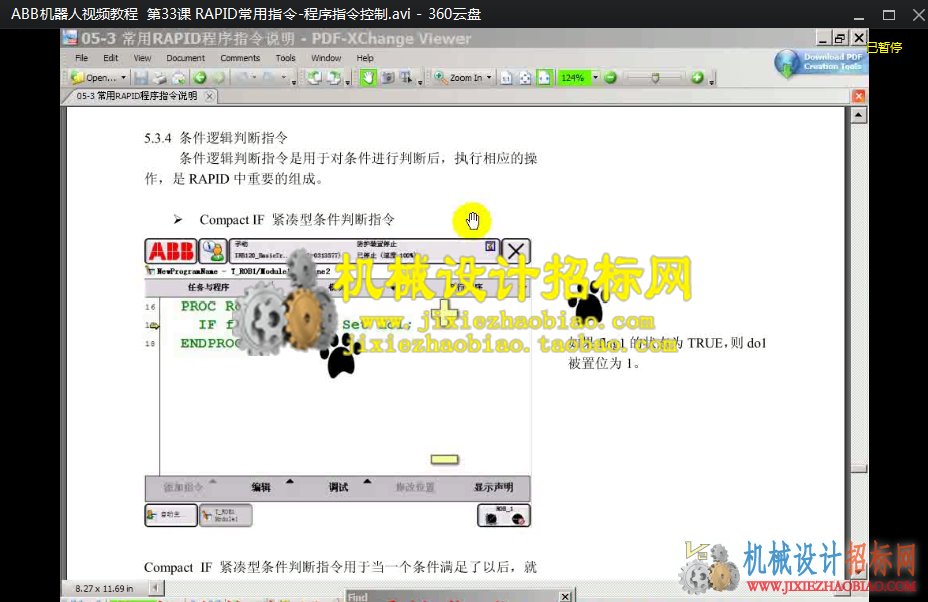Select the Hand tool
The height and width of the screenshot is (602, 928).
pos(368,78)
